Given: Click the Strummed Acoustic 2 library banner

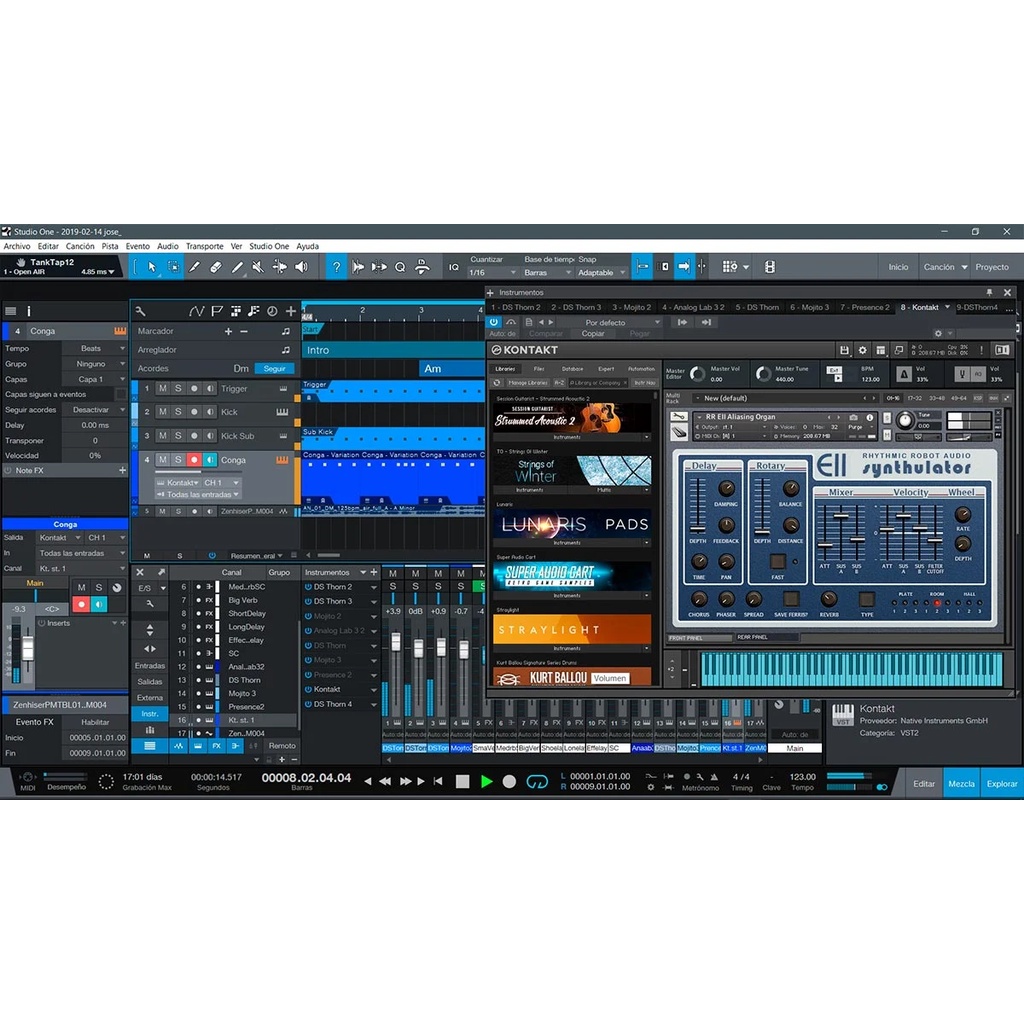Looking at the screenshot, I should click(572, 419).
